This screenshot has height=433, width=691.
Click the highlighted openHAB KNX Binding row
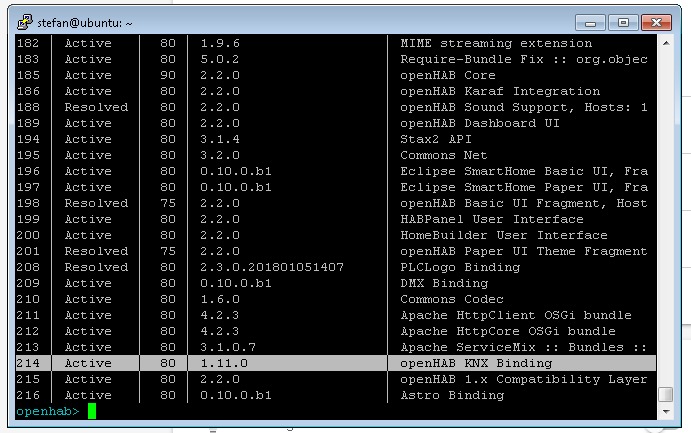[335, 363]
